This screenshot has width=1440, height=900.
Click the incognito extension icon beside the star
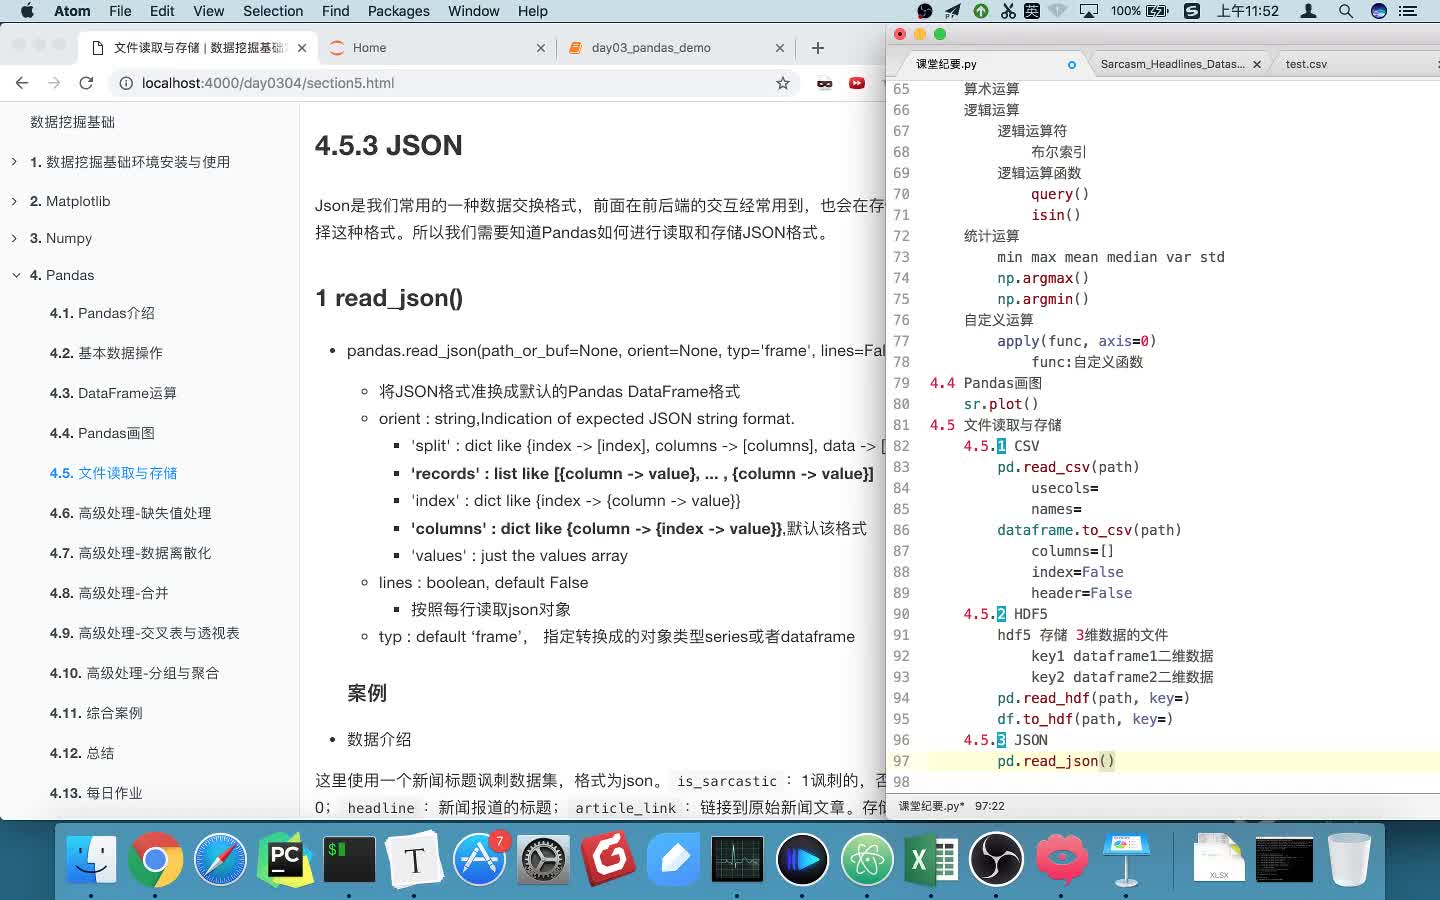coord(823,83)
